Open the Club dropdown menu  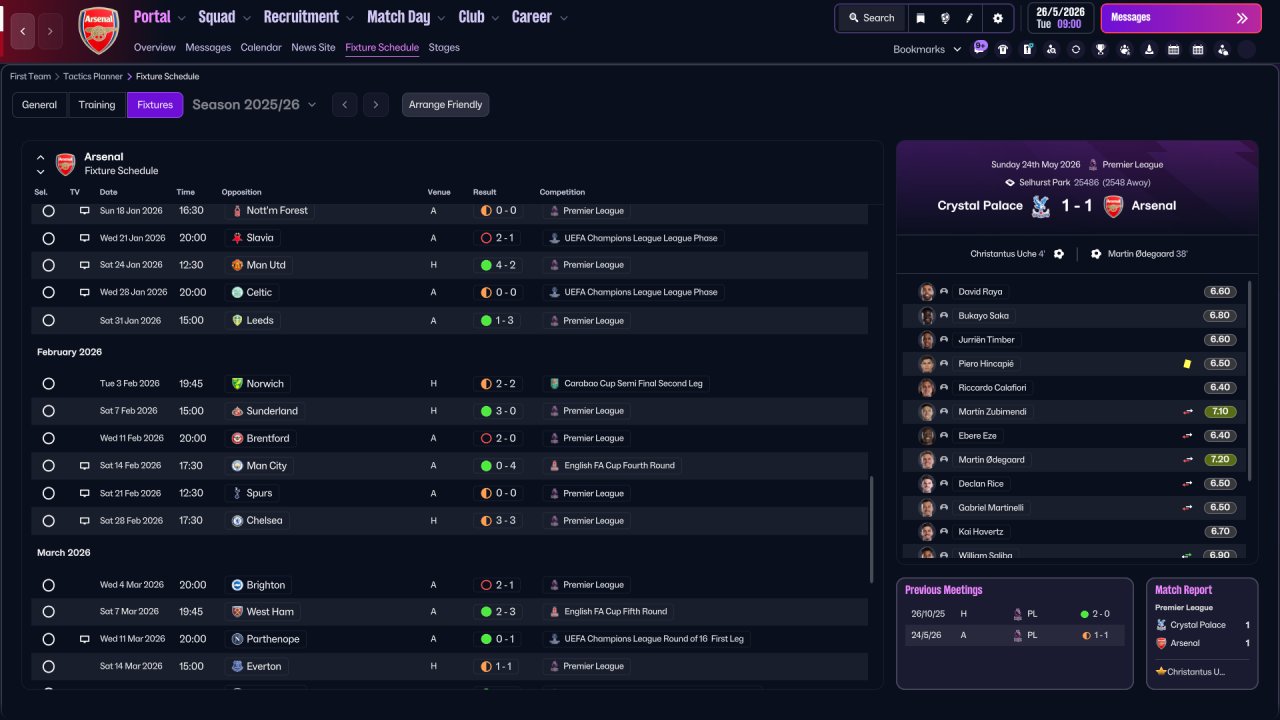478,17
